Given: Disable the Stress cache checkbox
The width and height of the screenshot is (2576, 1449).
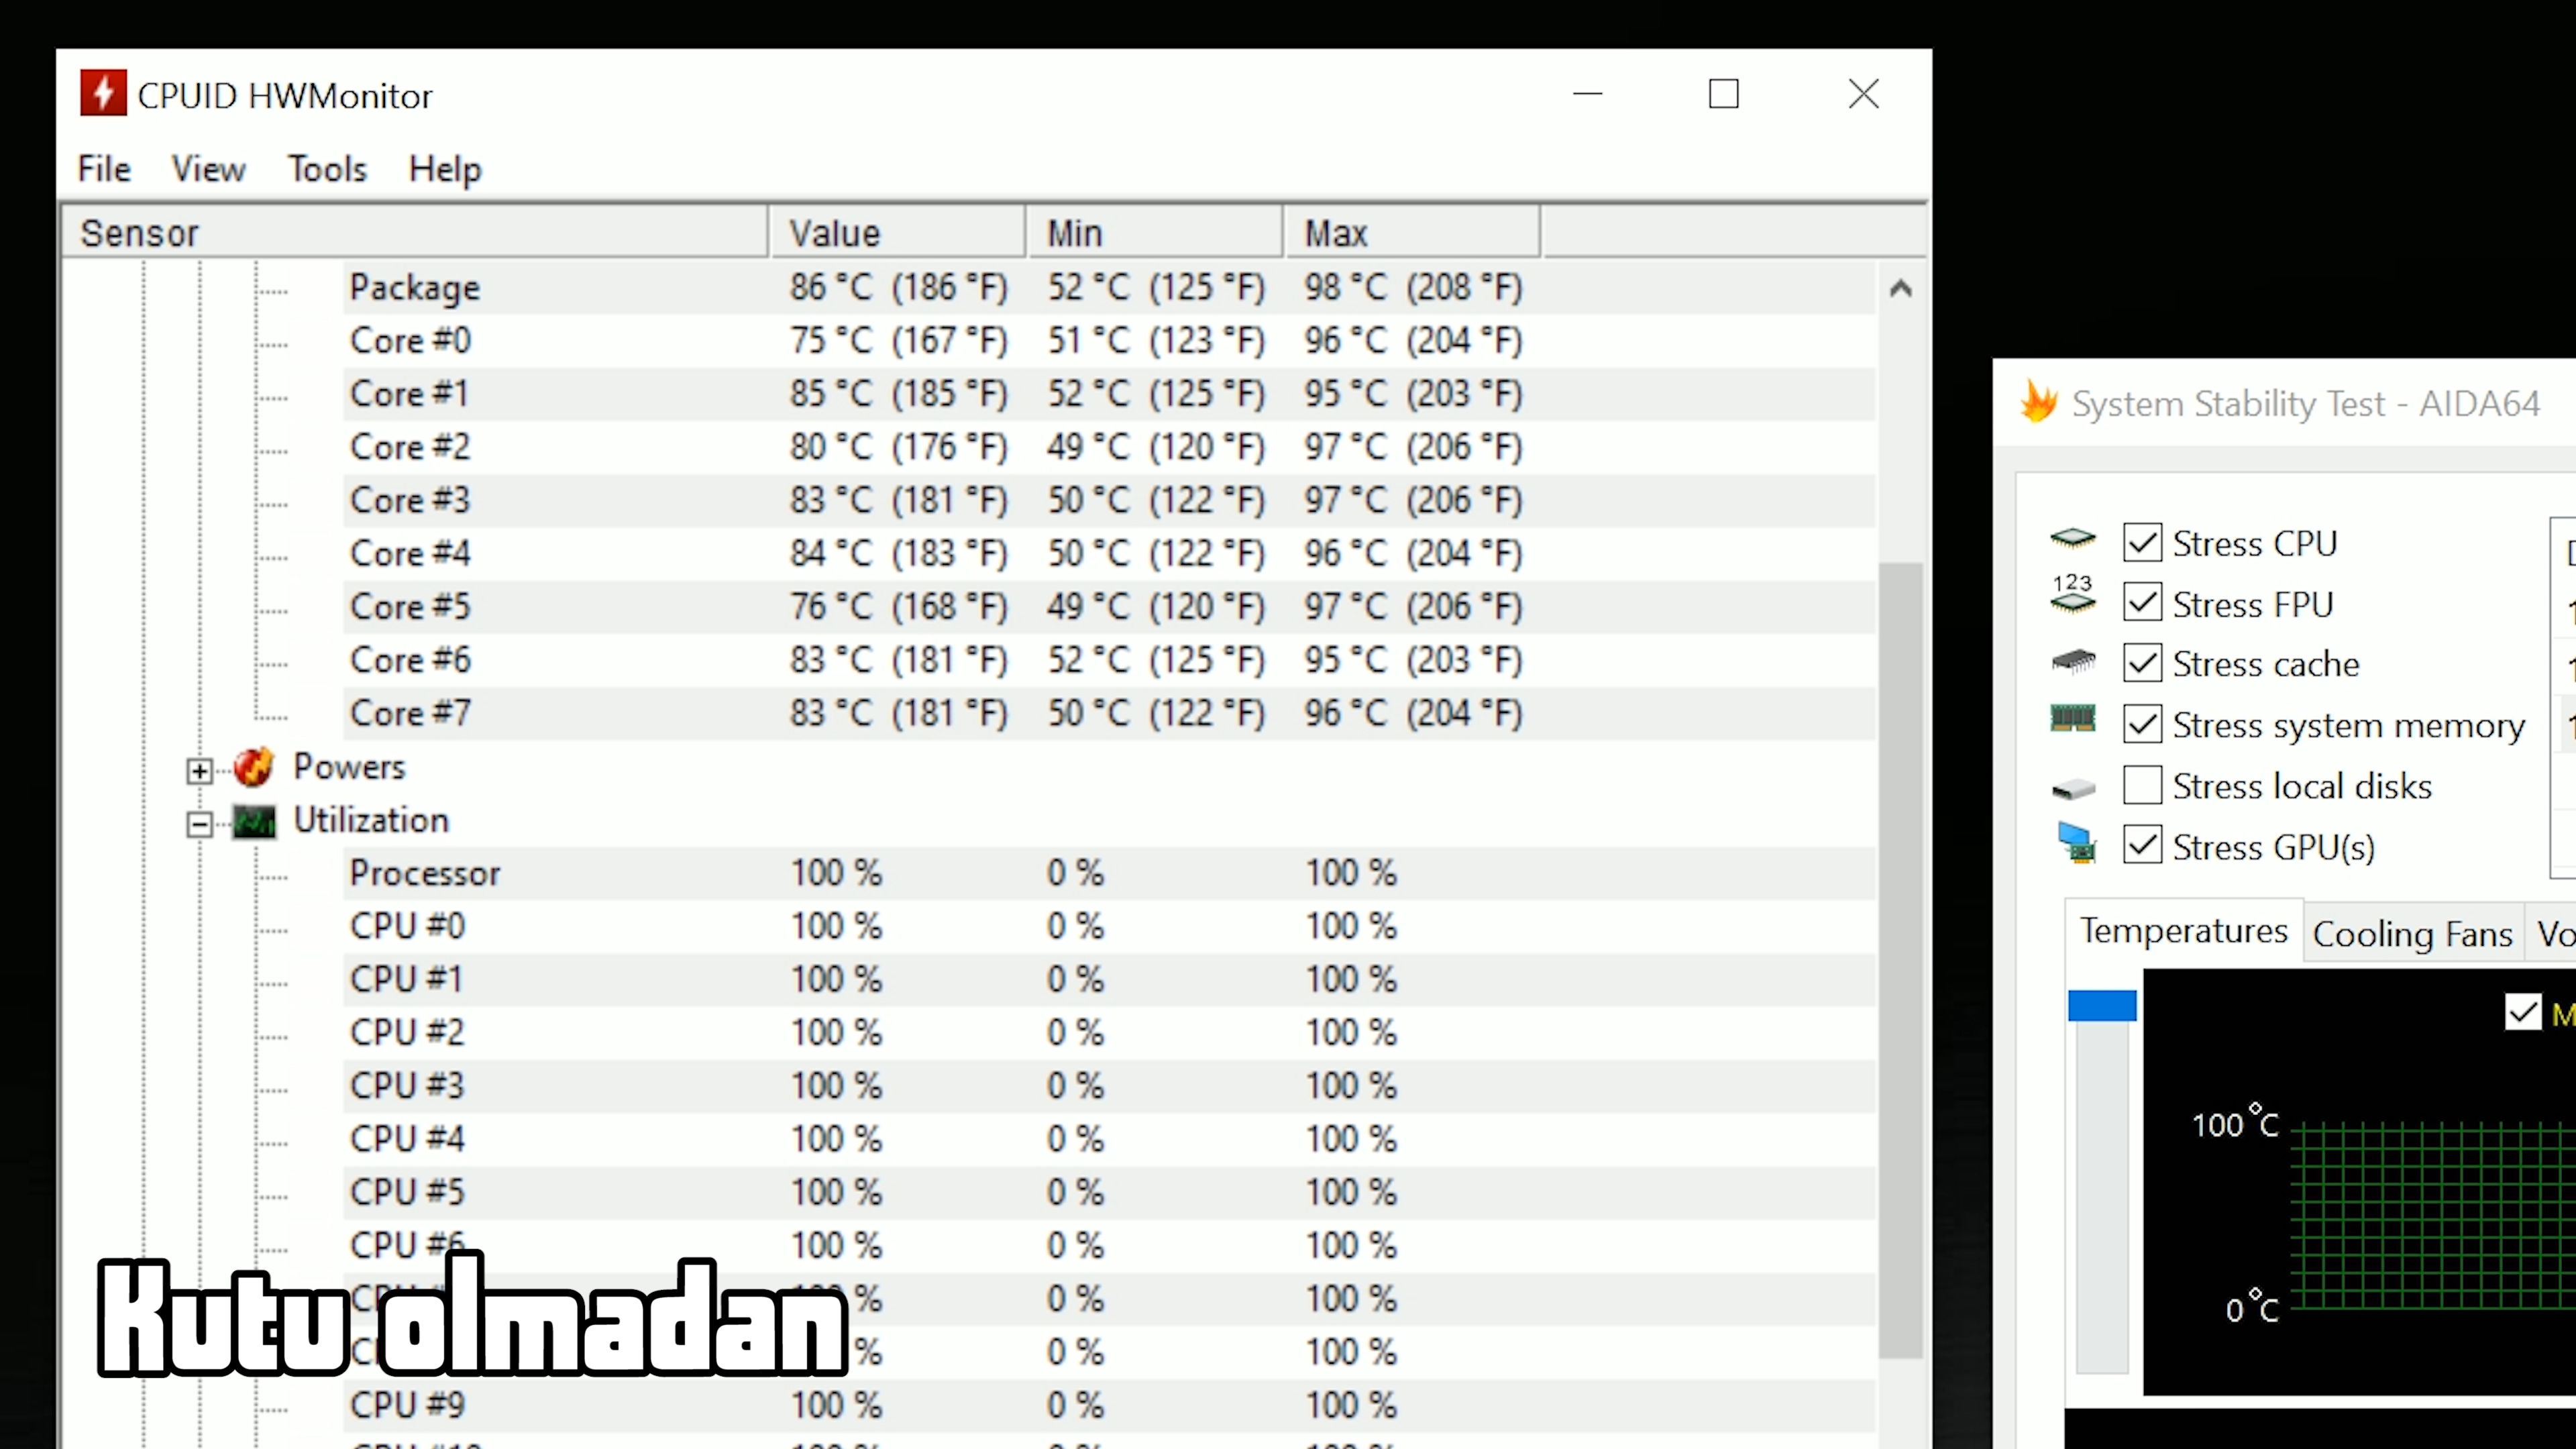Looking at the screenshot, I should click(2142, 663).
